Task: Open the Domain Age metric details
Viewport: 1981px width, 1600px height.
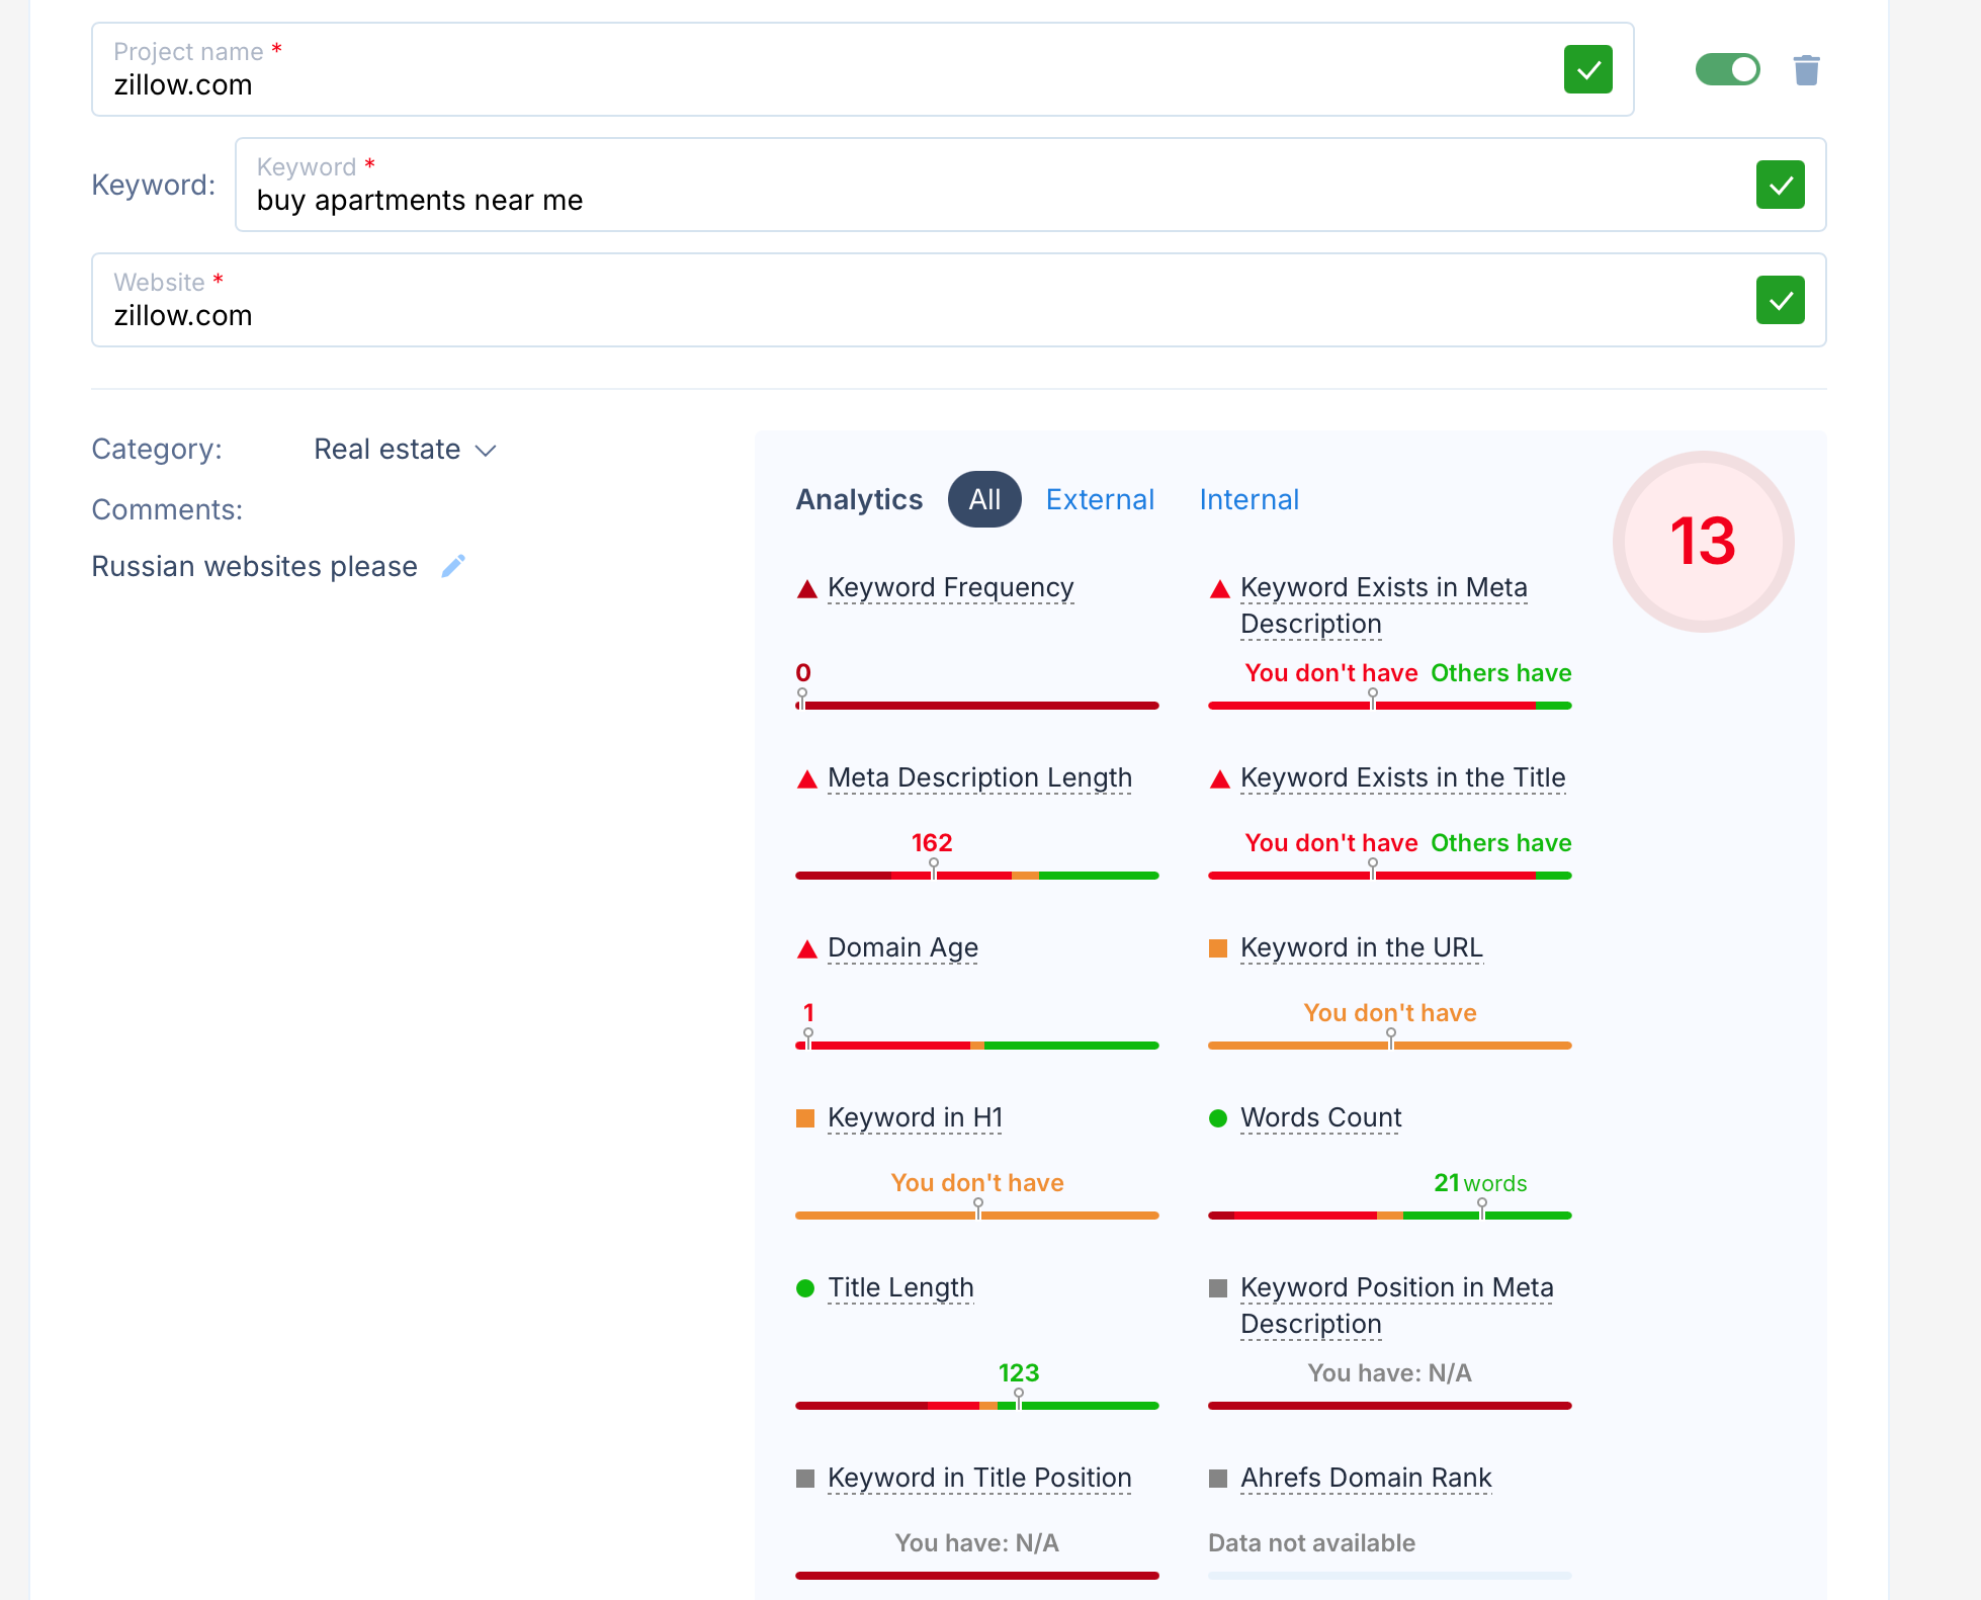Action: [x=902, y=947]
